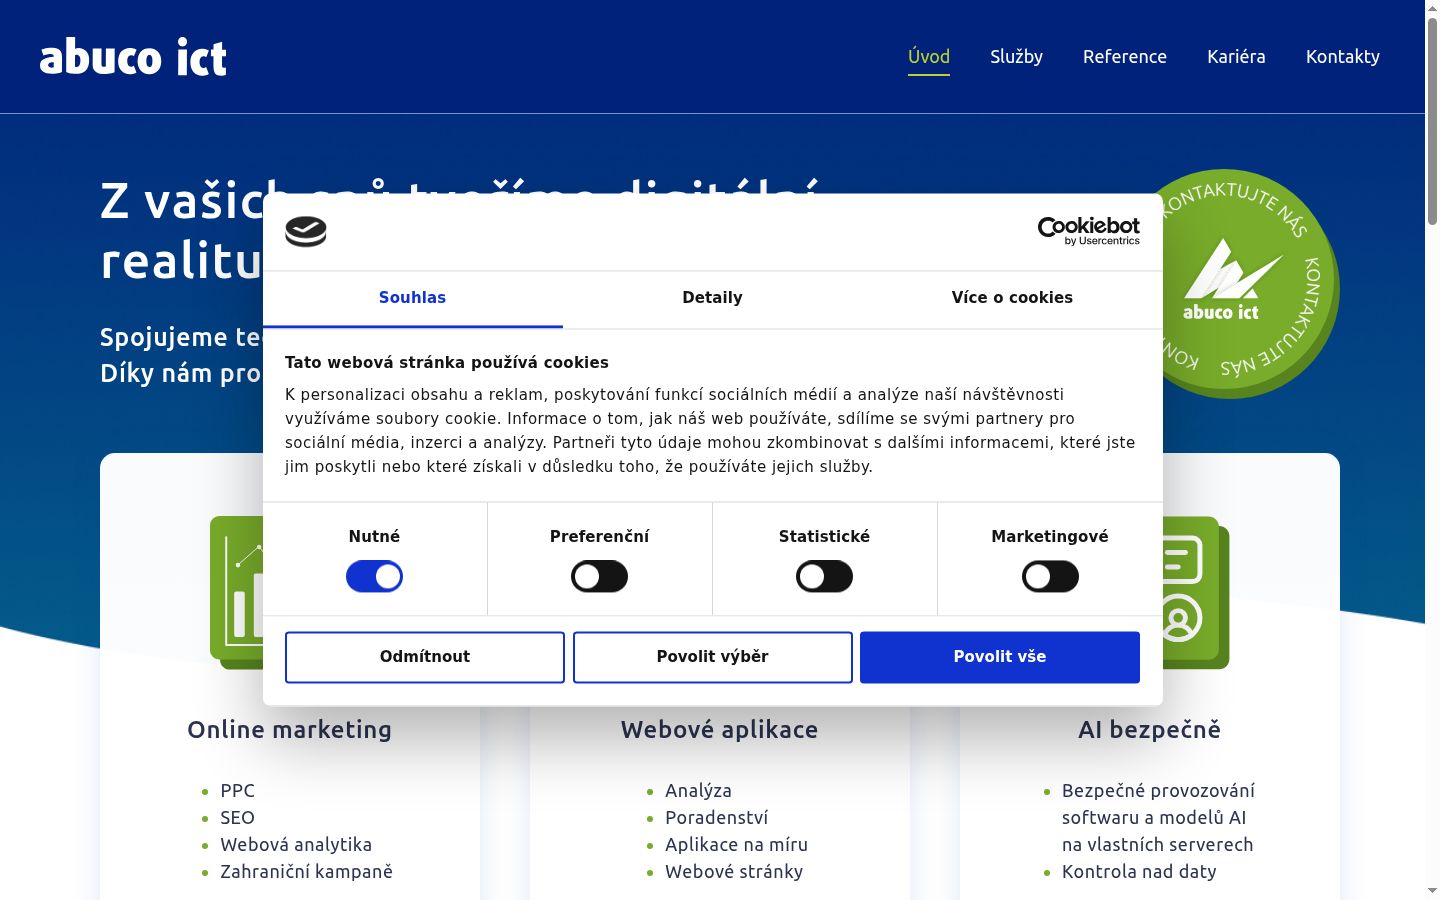Click the Marketingové label text

(1050, 537)
